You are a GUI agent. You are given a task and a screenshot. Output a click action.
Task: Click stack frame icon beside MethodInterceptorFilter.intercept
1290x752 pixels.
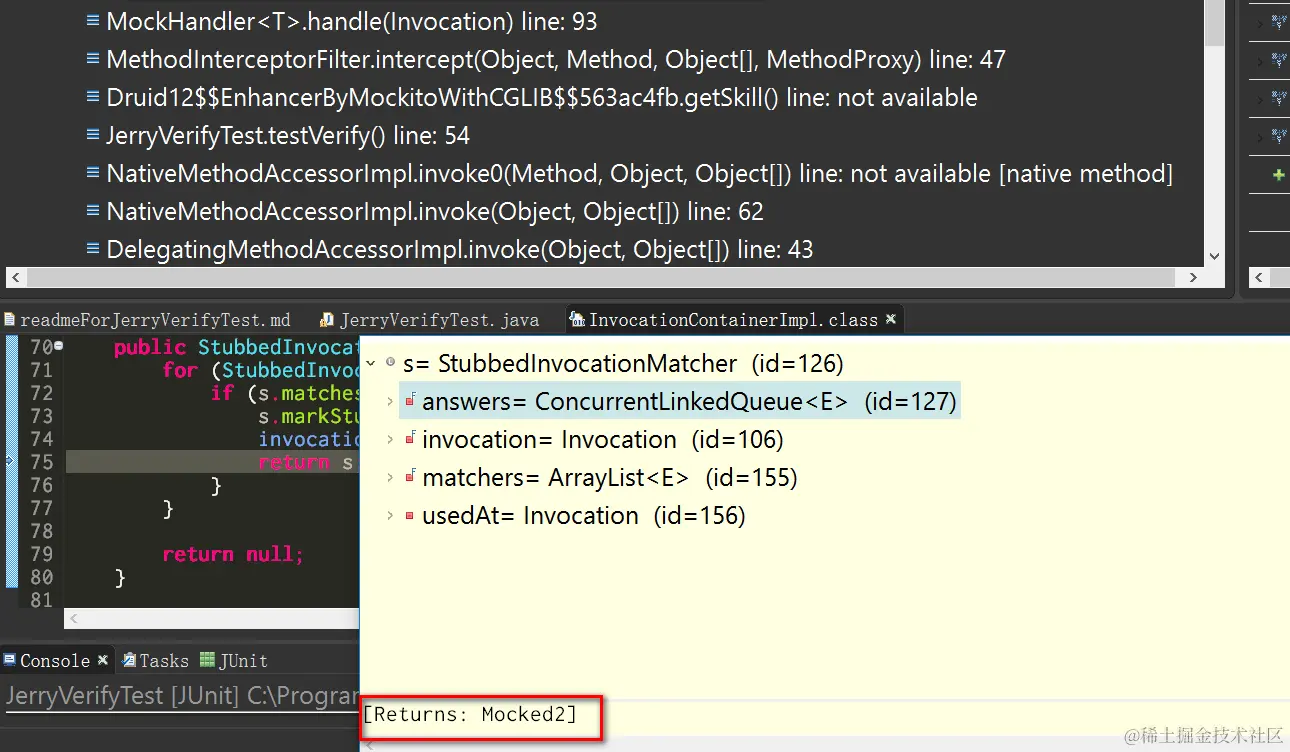tap(93, 59)
